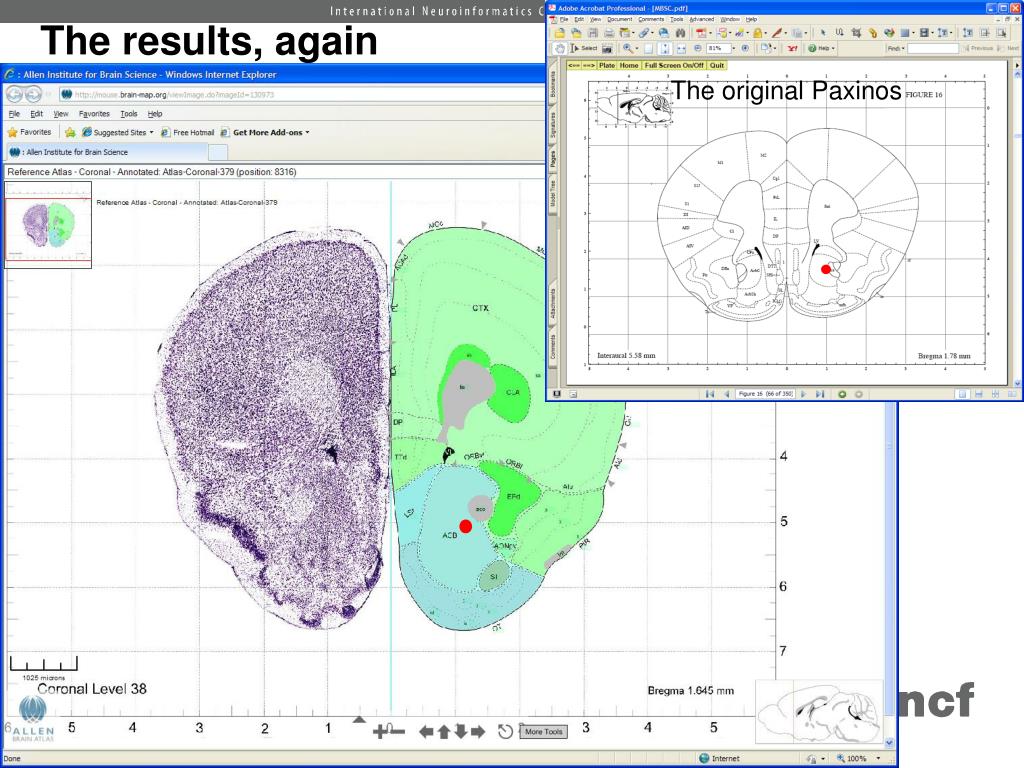Screen dimensions: 1024x768
Task: Click the Yahoo Y! toolbar icon in Acrobat
Action: click(791, 48)
